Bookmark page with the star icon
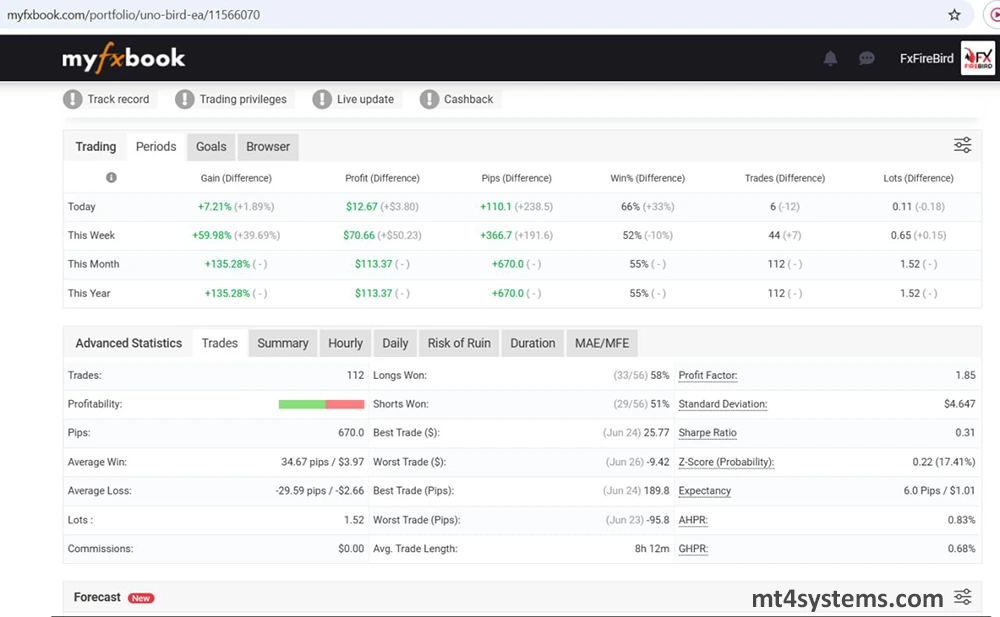The width and height of the screenshot is (1000, 617). click(x=954, y=15)
